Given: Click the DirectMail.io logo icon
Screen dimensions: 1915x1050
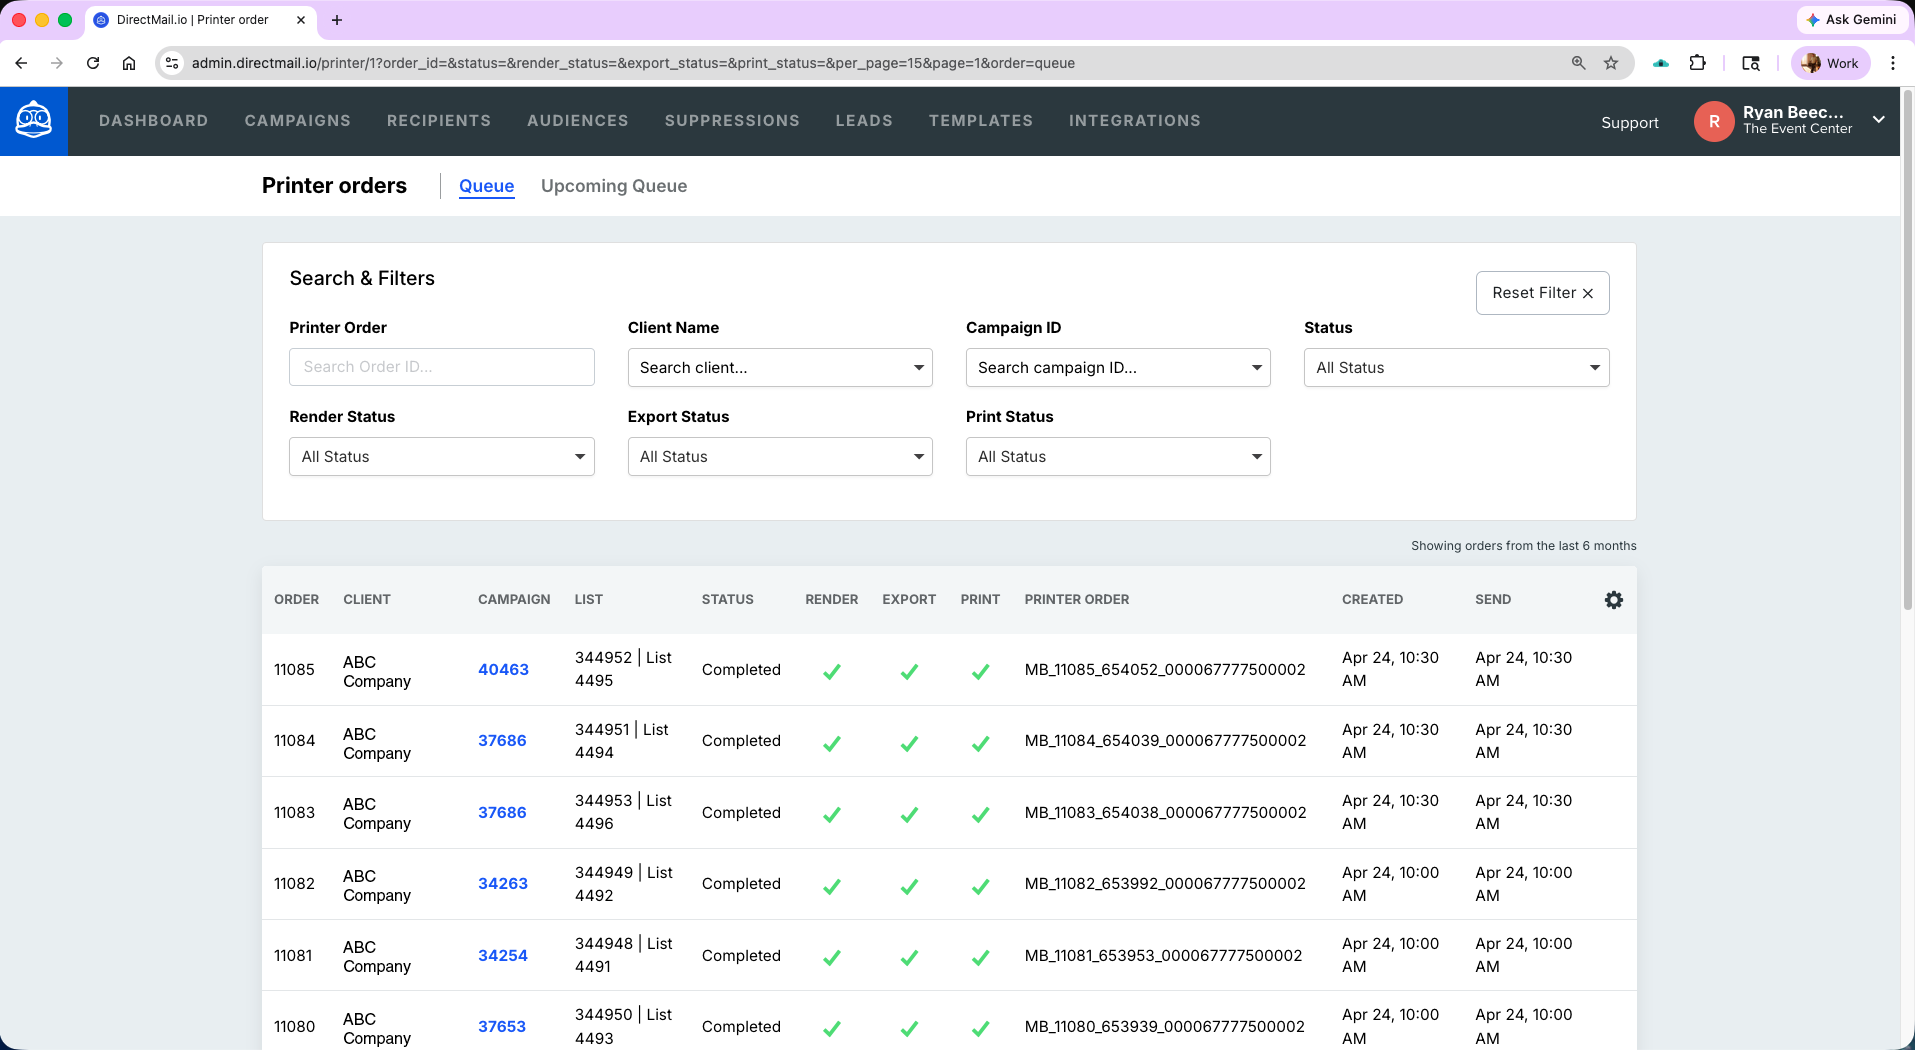Looking at the screenshot, I should coord(33,120).
